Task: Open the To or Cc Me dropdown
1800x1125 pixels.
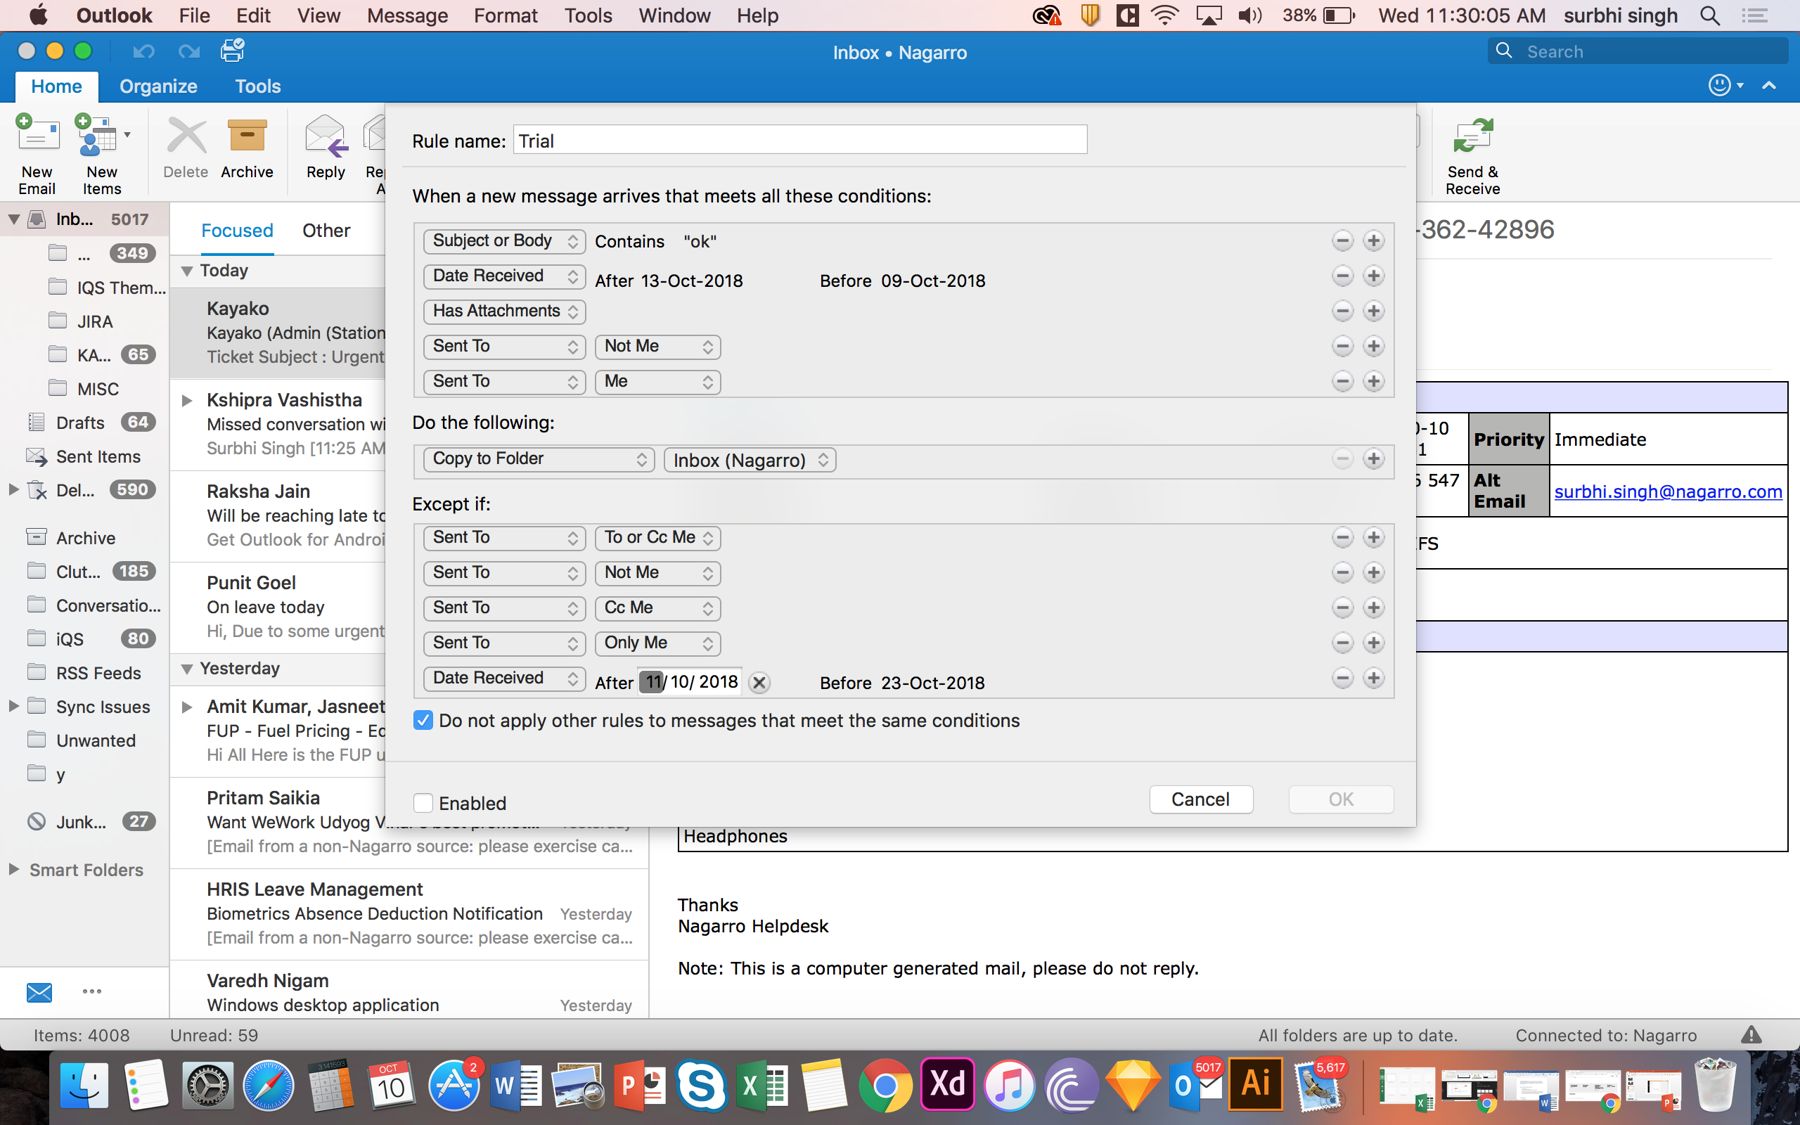Action: [657, 538]
